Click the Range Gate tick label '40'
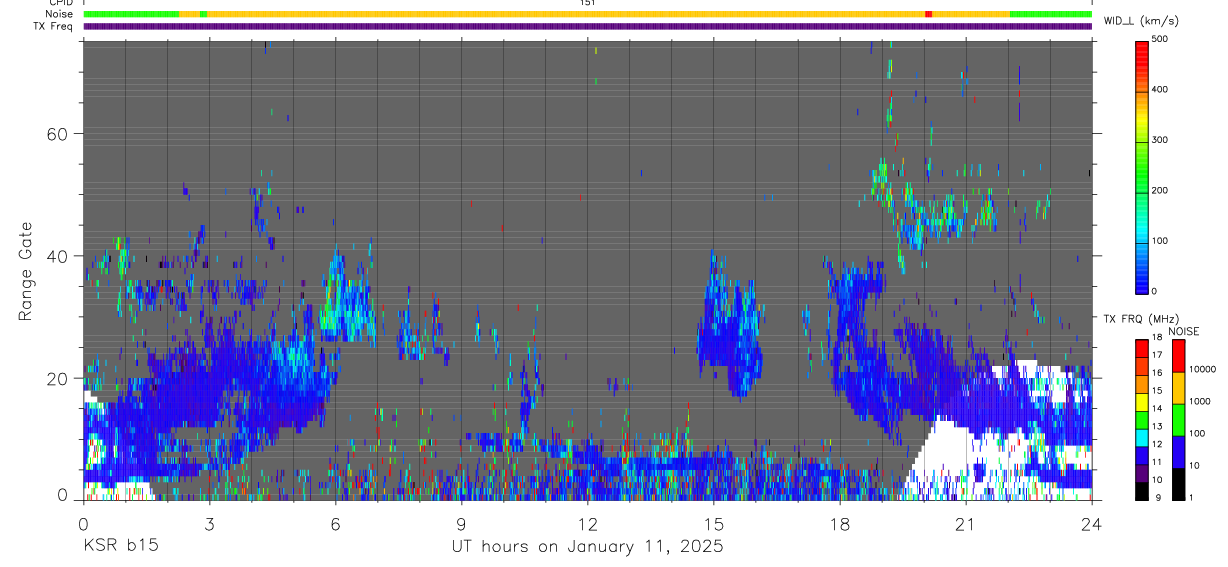 (x=59, y=256)
